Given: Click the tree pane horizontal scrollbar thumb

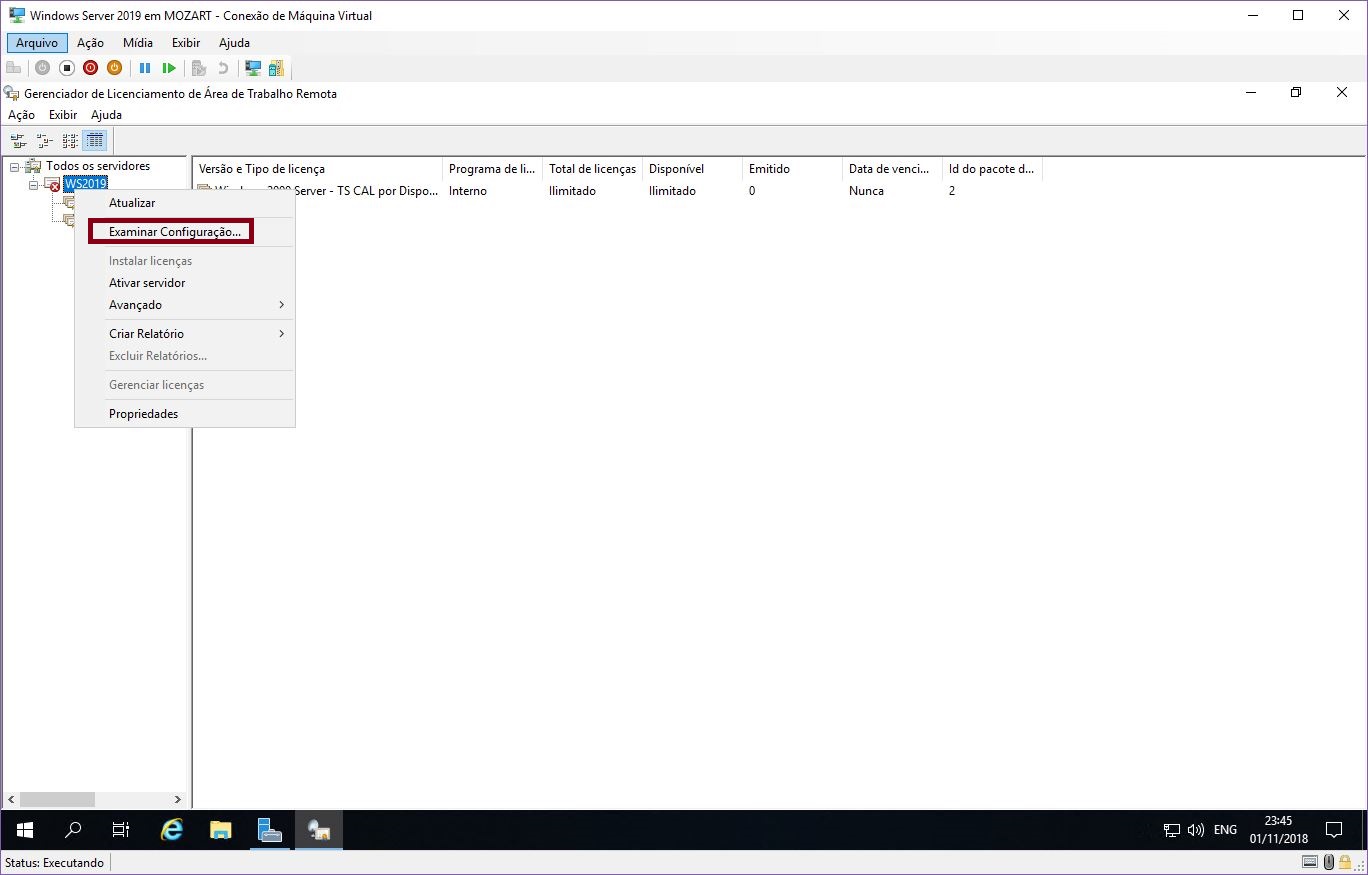Looking at the screenshot, I should point(57,800).
